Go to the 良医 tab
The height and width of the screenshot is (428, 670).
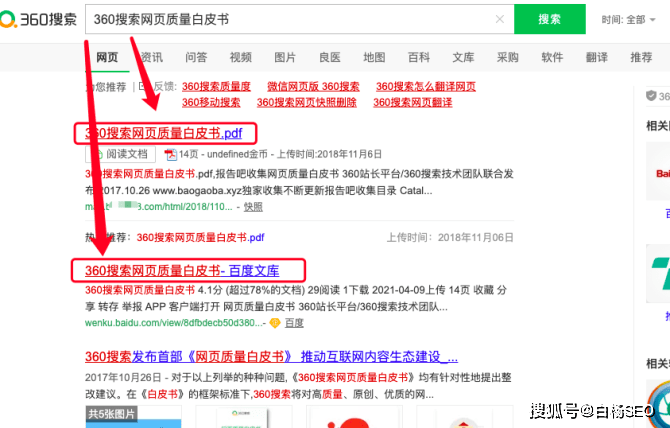pos(330,57)
